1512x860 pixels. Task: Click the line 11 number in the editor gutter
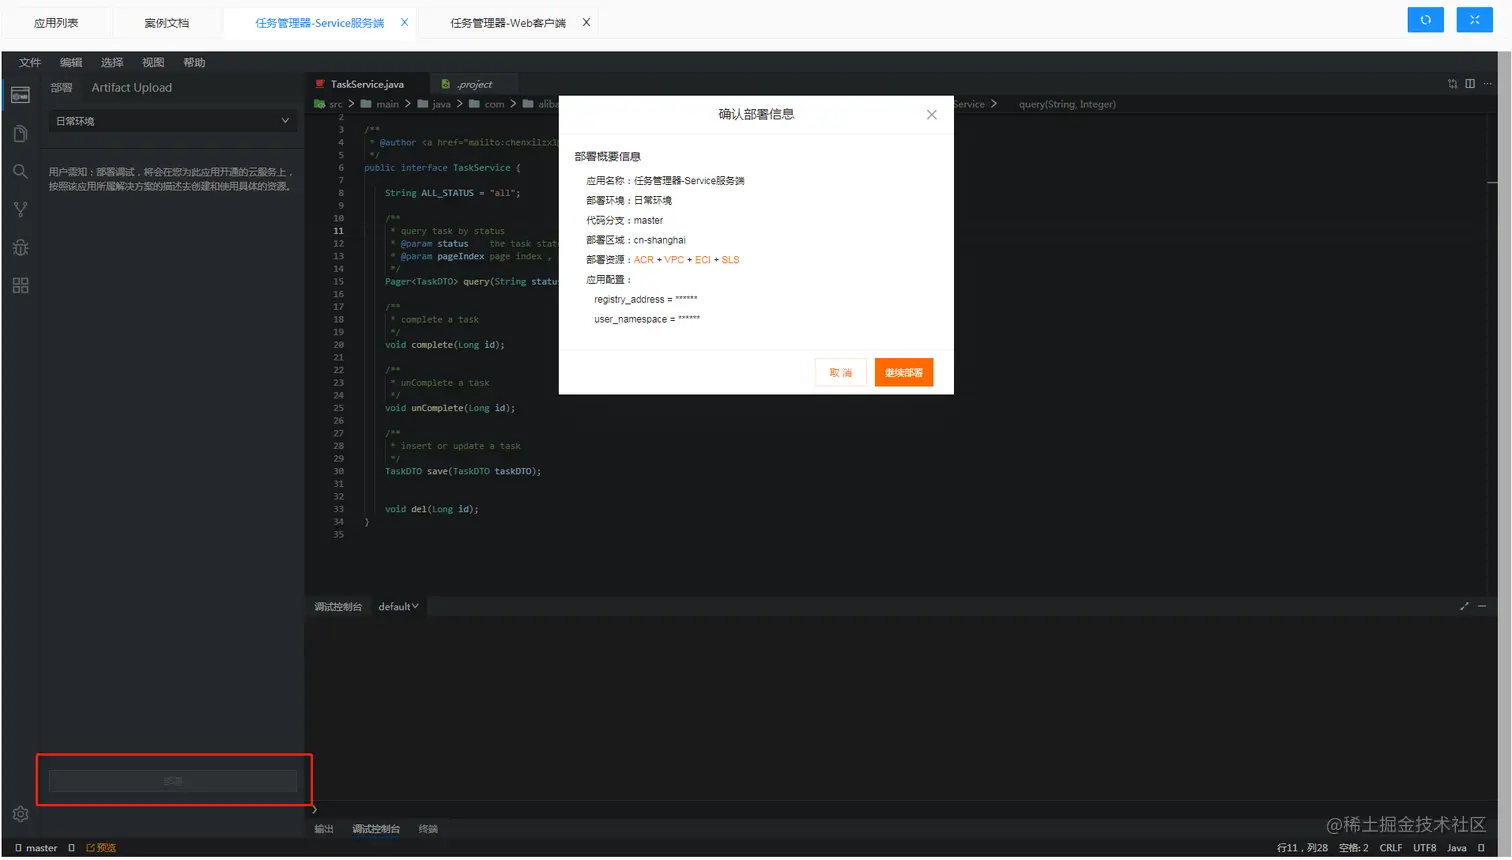[338, 231]
